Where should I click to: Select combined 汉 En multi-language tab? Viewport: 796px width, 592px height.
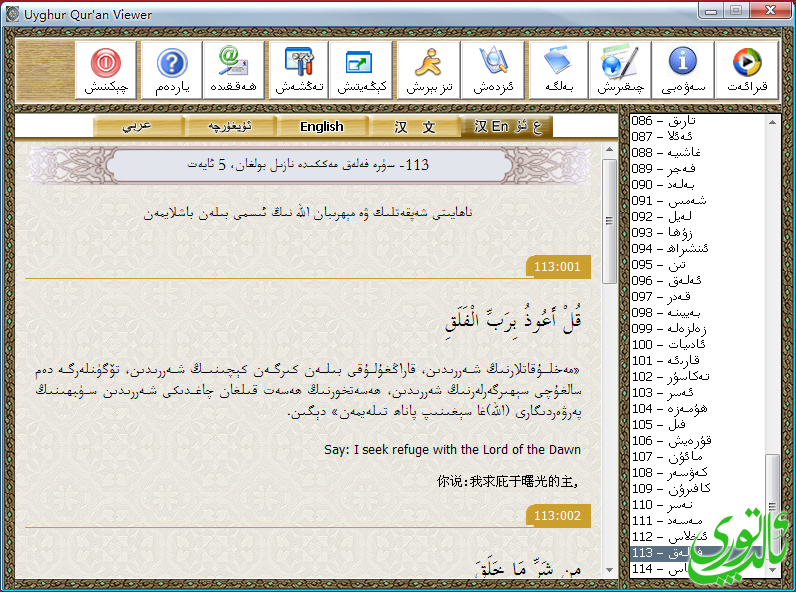tap(507, 126)
